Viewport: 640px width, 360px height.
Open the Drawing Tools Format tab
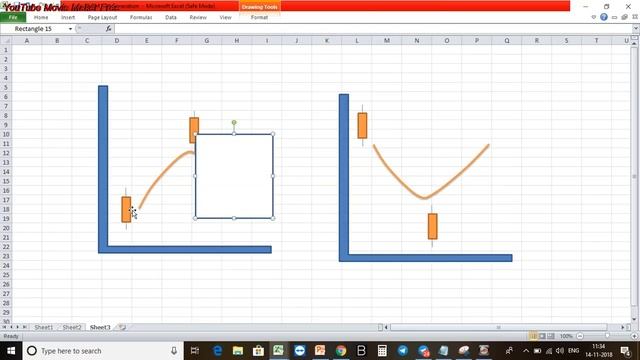click(259, 17)
